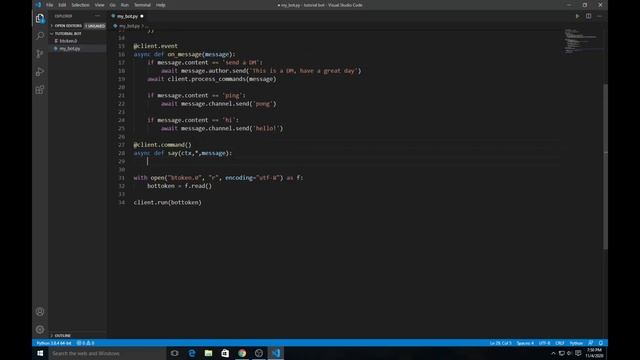Open Task View on the taskbar
Image resolution: width=640 pixels, height=360 pixels.
(175, 353)
